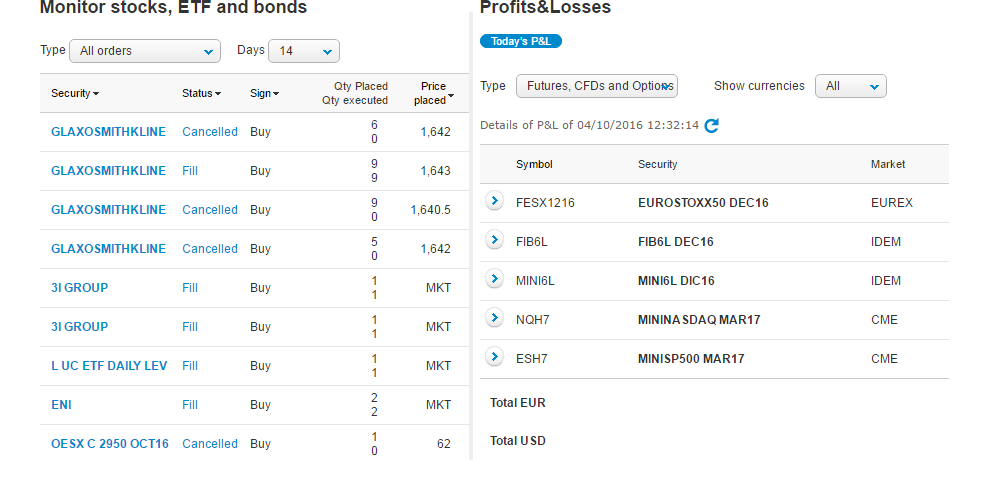Screen dimensions: 988x500
Task: Sort orders by Sign column
Action: (265, 93)
